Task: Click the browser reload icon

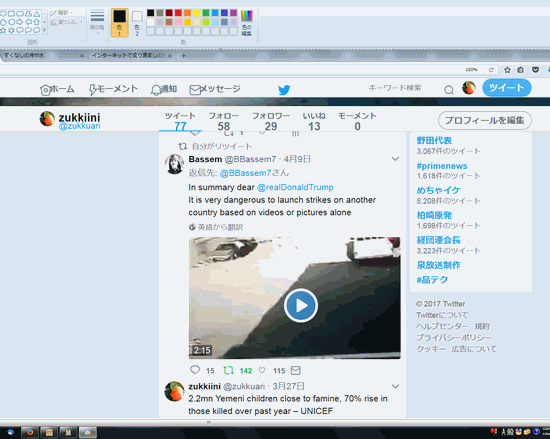Action: 491,70
